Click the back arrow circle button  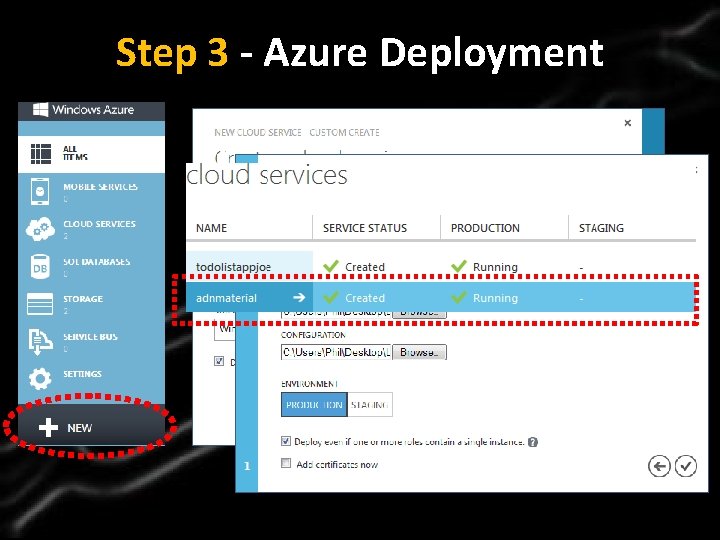(659, 467)
